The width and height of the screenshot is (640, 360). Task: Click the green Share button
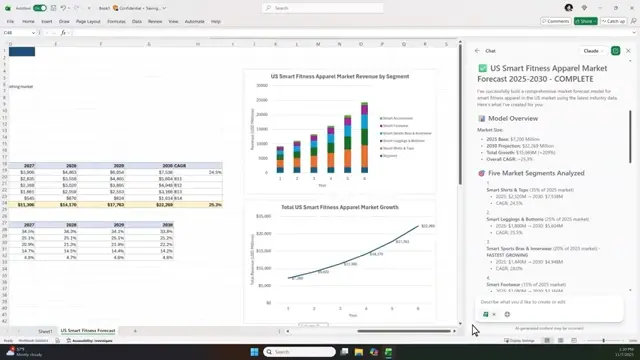(x=585, y=21)
